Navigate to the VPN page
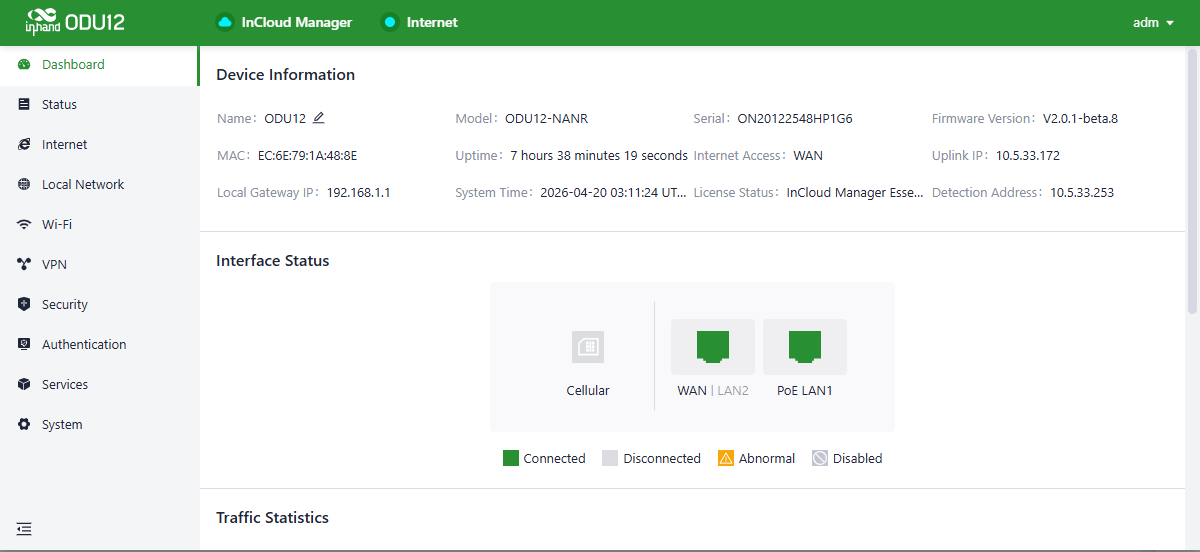 click(54, 265)
